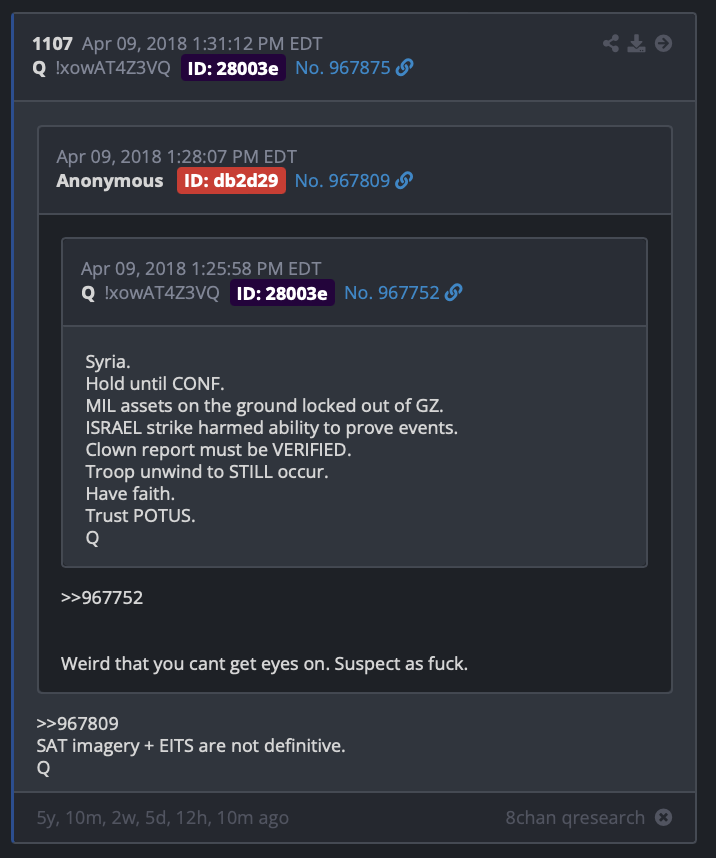This screenshot has height=858, width=716.
Task: Click the share icon on post 1107
Action: (x=611, y=43)
